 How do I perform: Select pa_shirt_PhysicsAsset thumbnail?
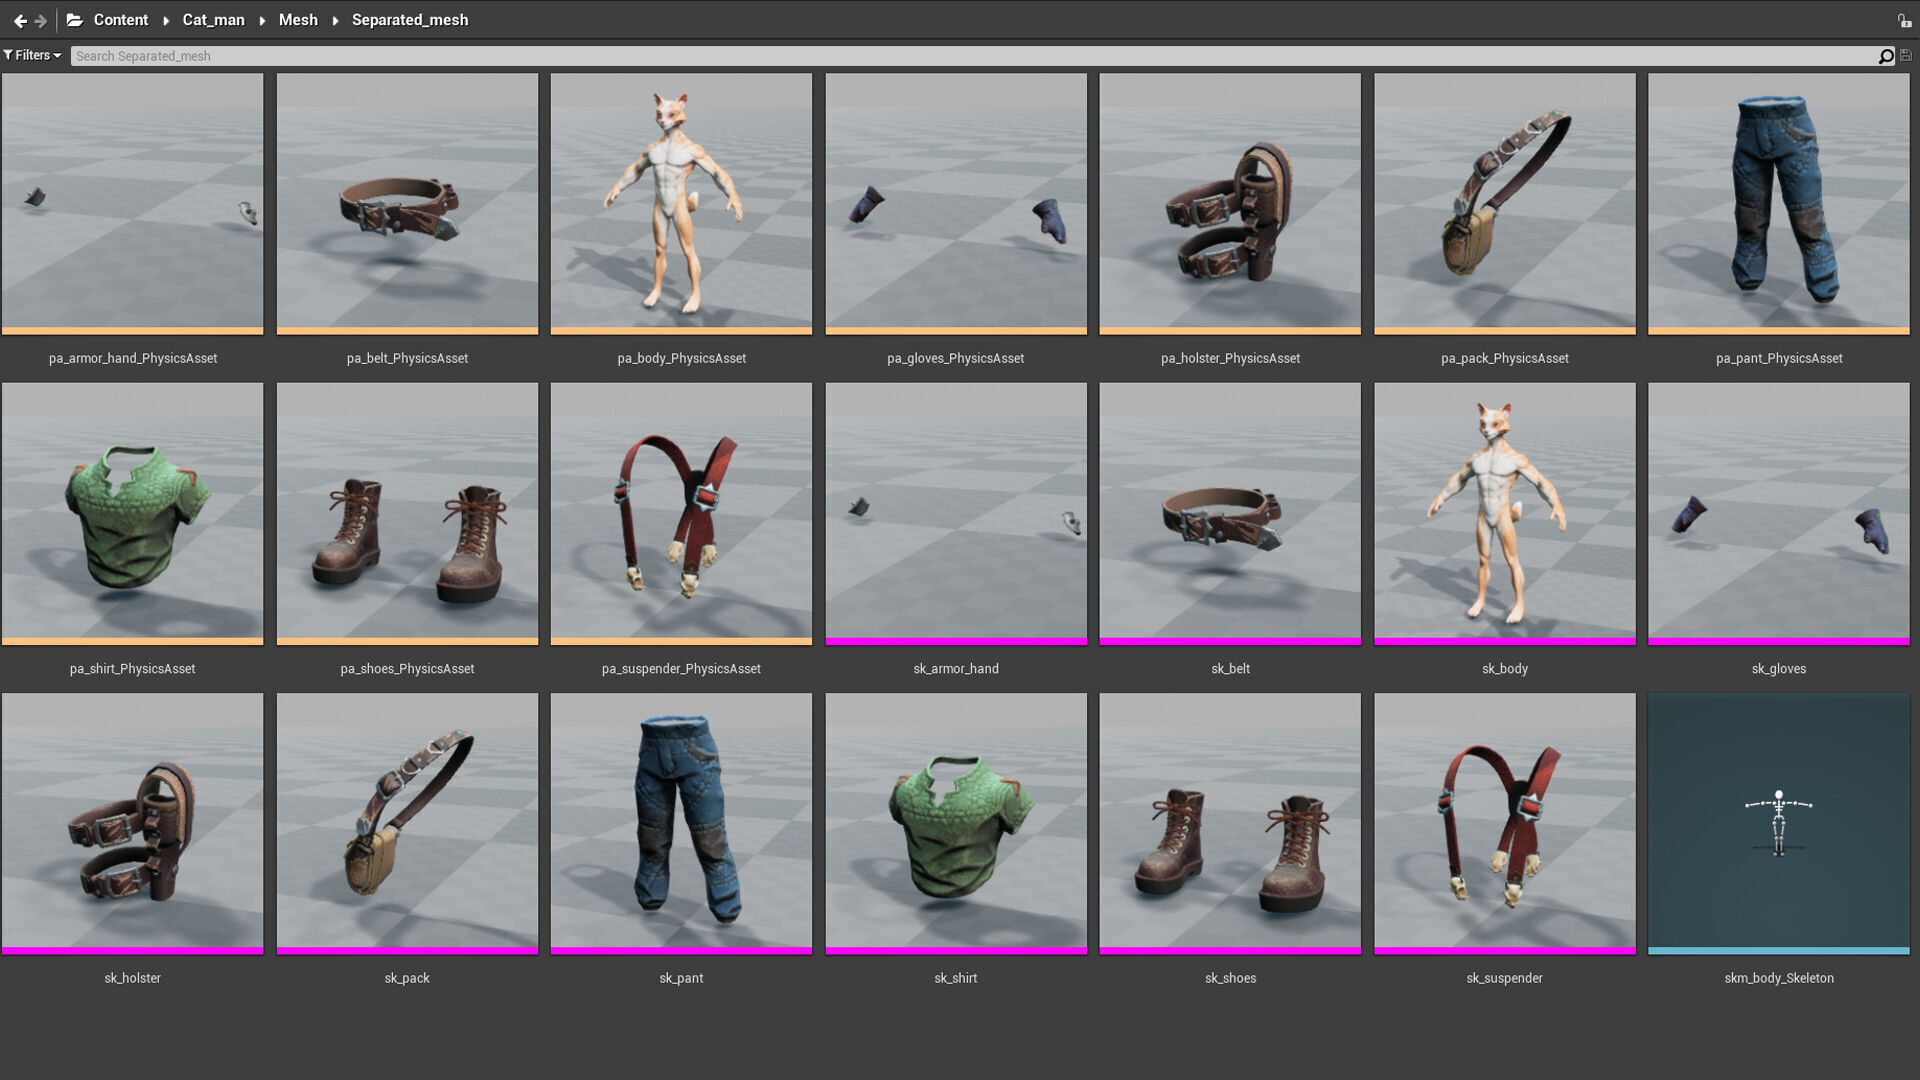pos(132,513)
